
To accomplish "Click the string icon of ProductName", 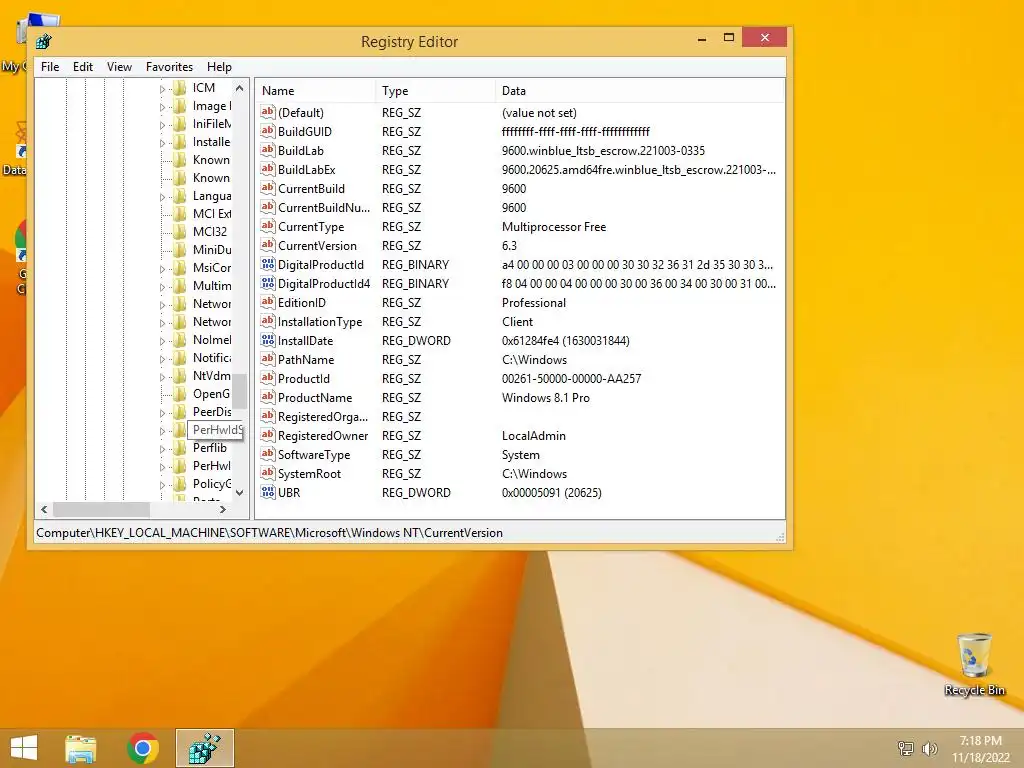I will pyautogui.click(x=268, y=397).
